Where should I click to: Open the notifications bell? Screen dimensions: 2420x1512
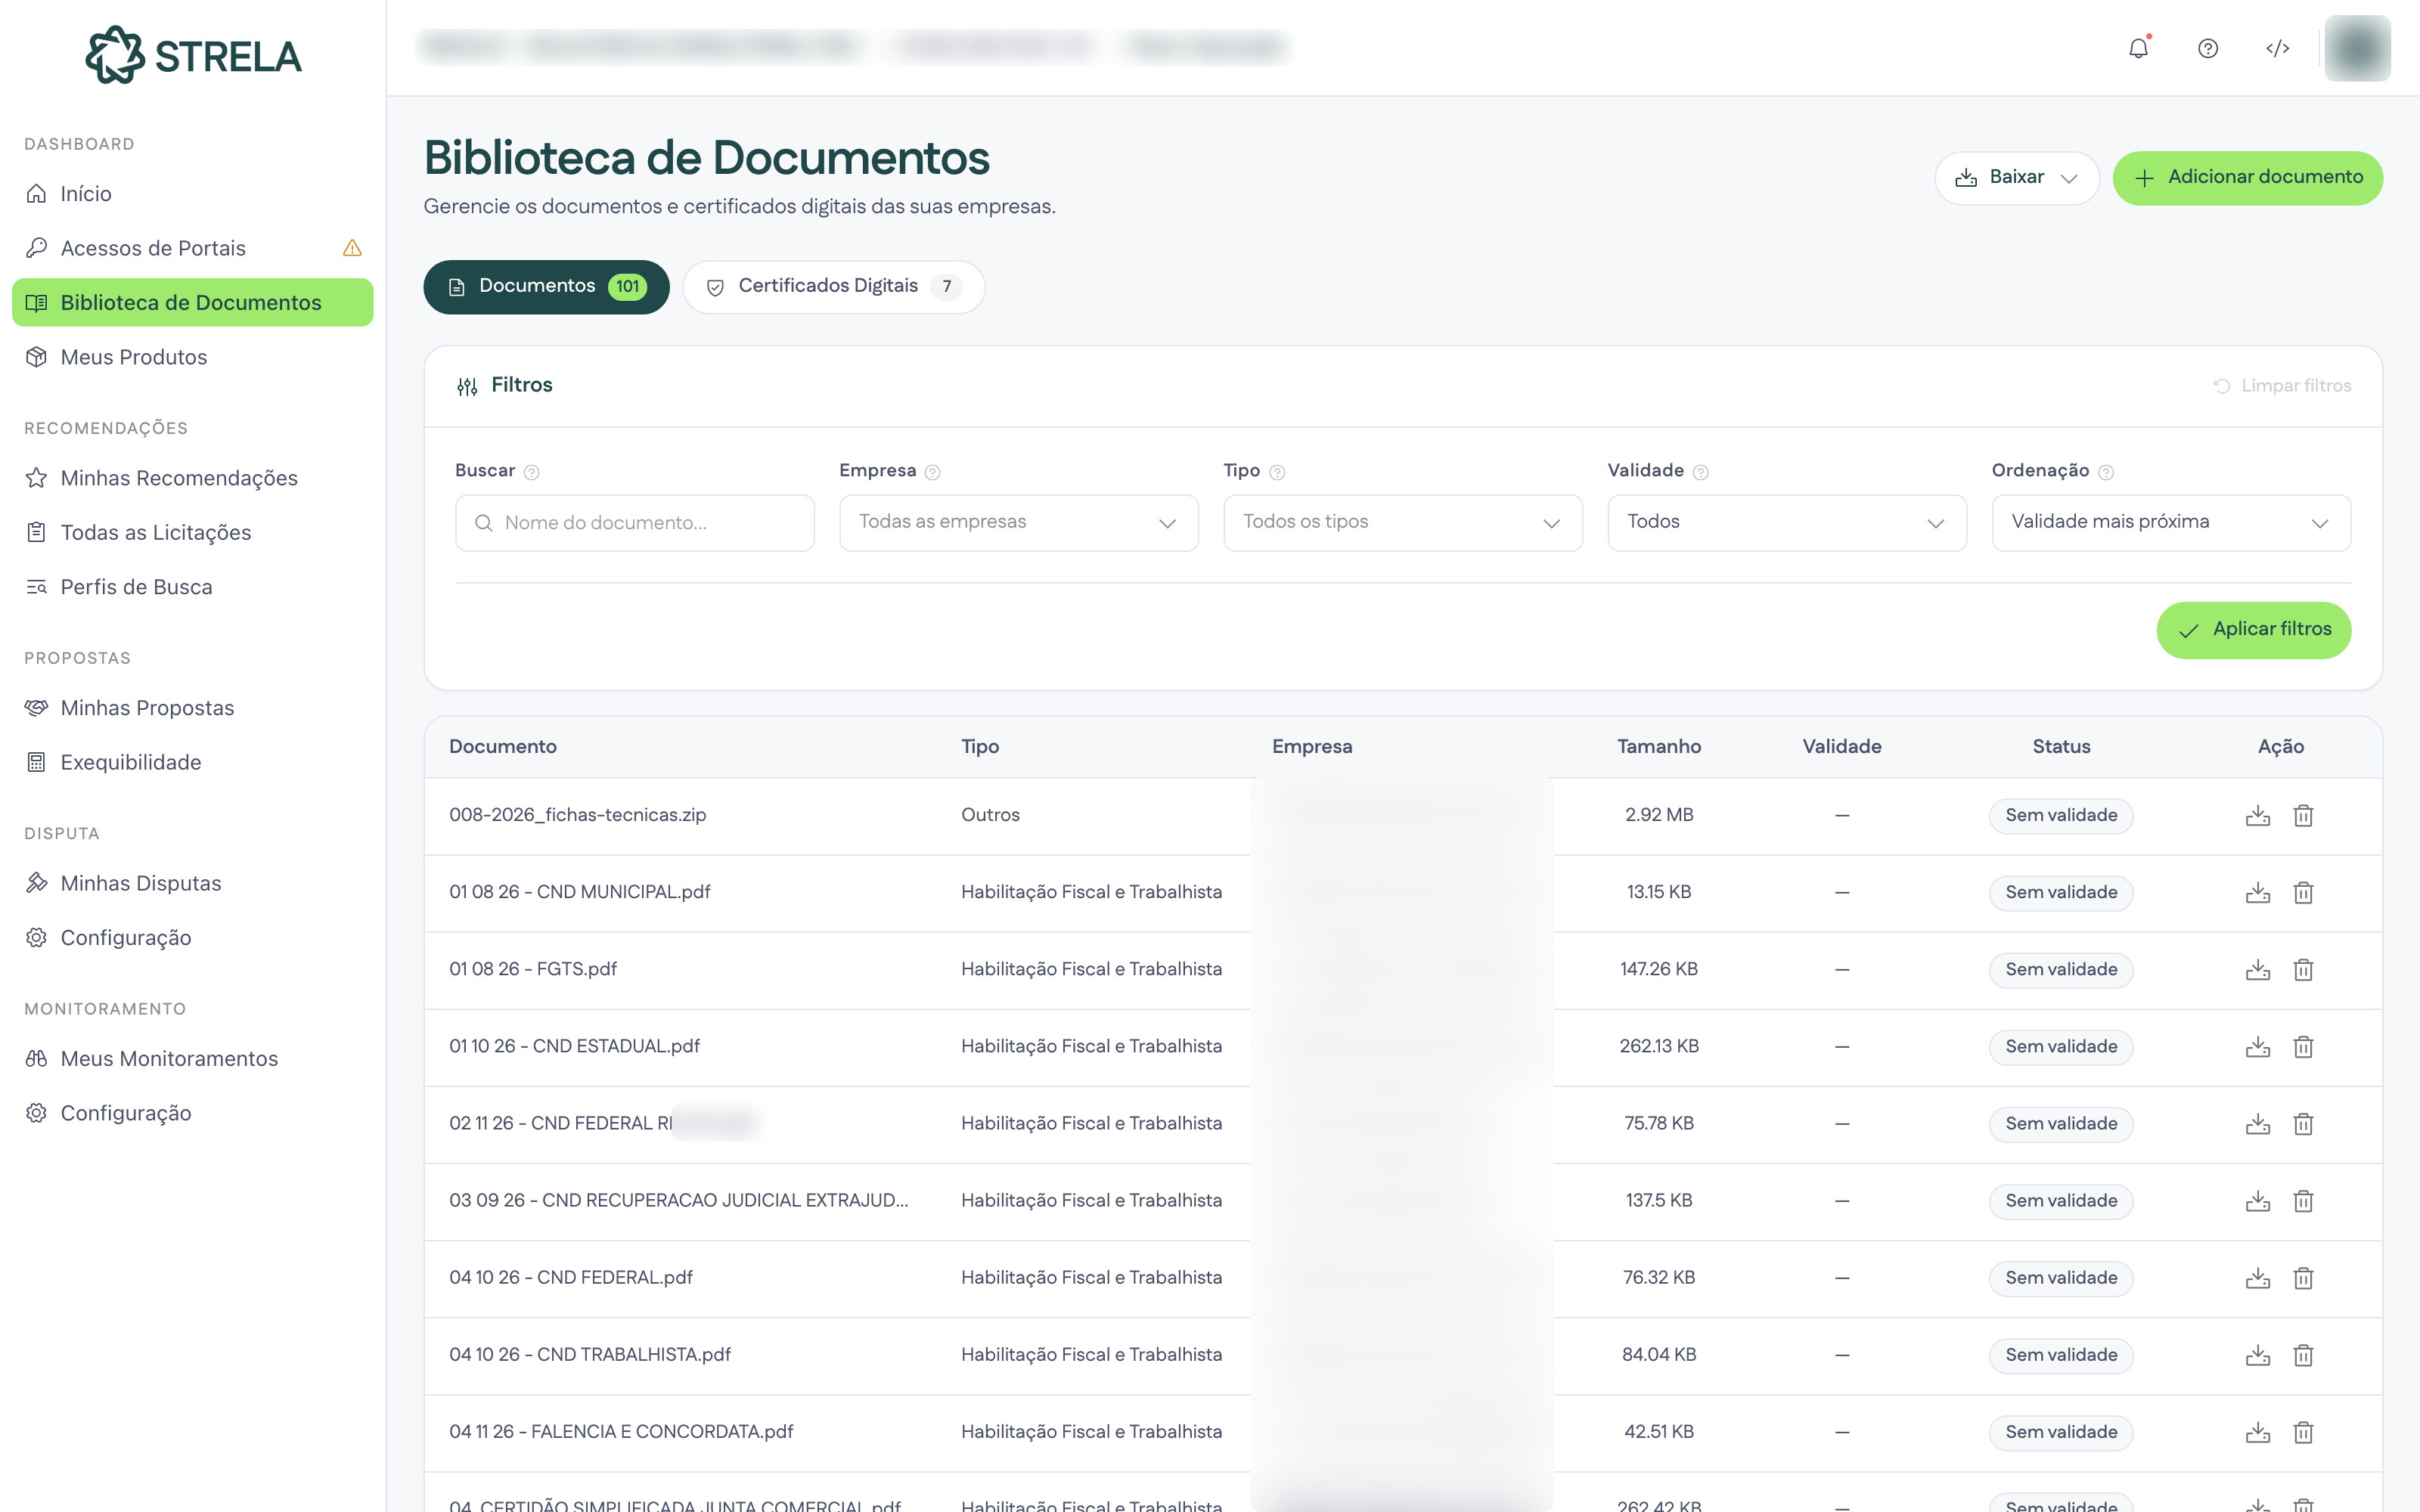pos(2138,48)
